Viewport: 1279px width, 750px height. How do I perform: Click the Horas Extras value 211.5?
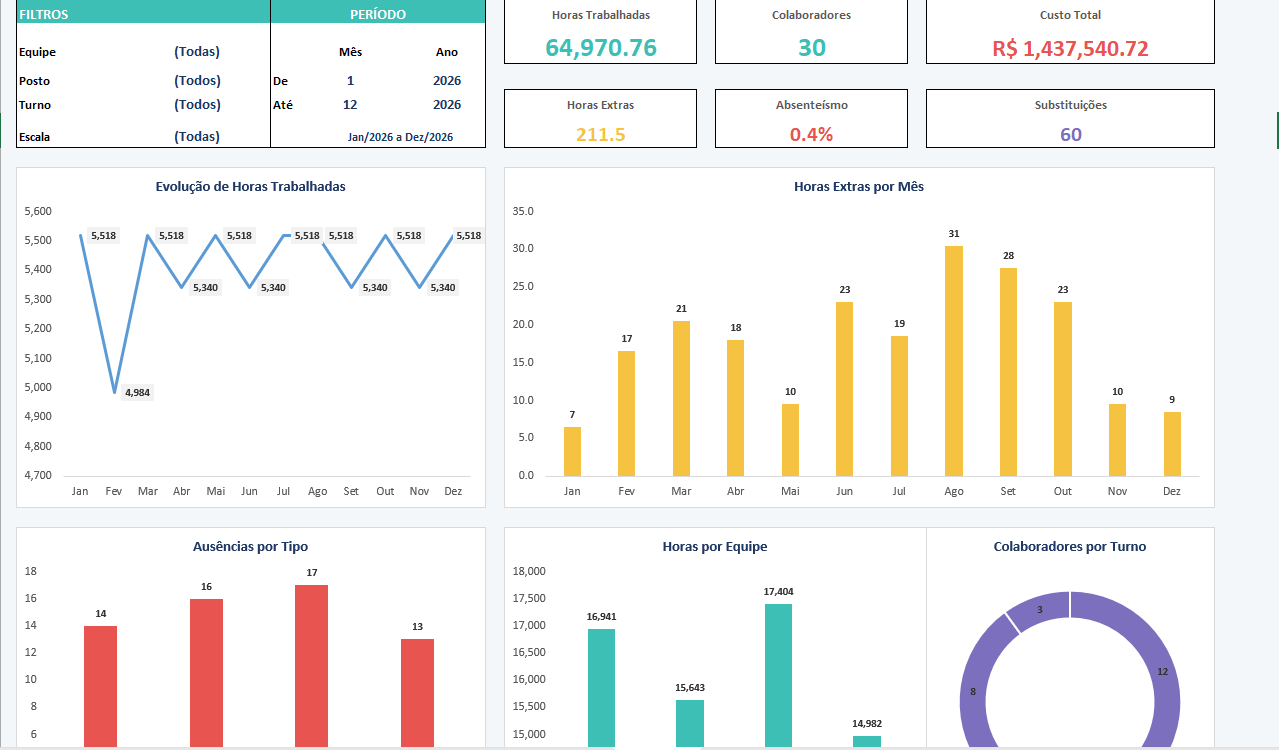[600, 134]
